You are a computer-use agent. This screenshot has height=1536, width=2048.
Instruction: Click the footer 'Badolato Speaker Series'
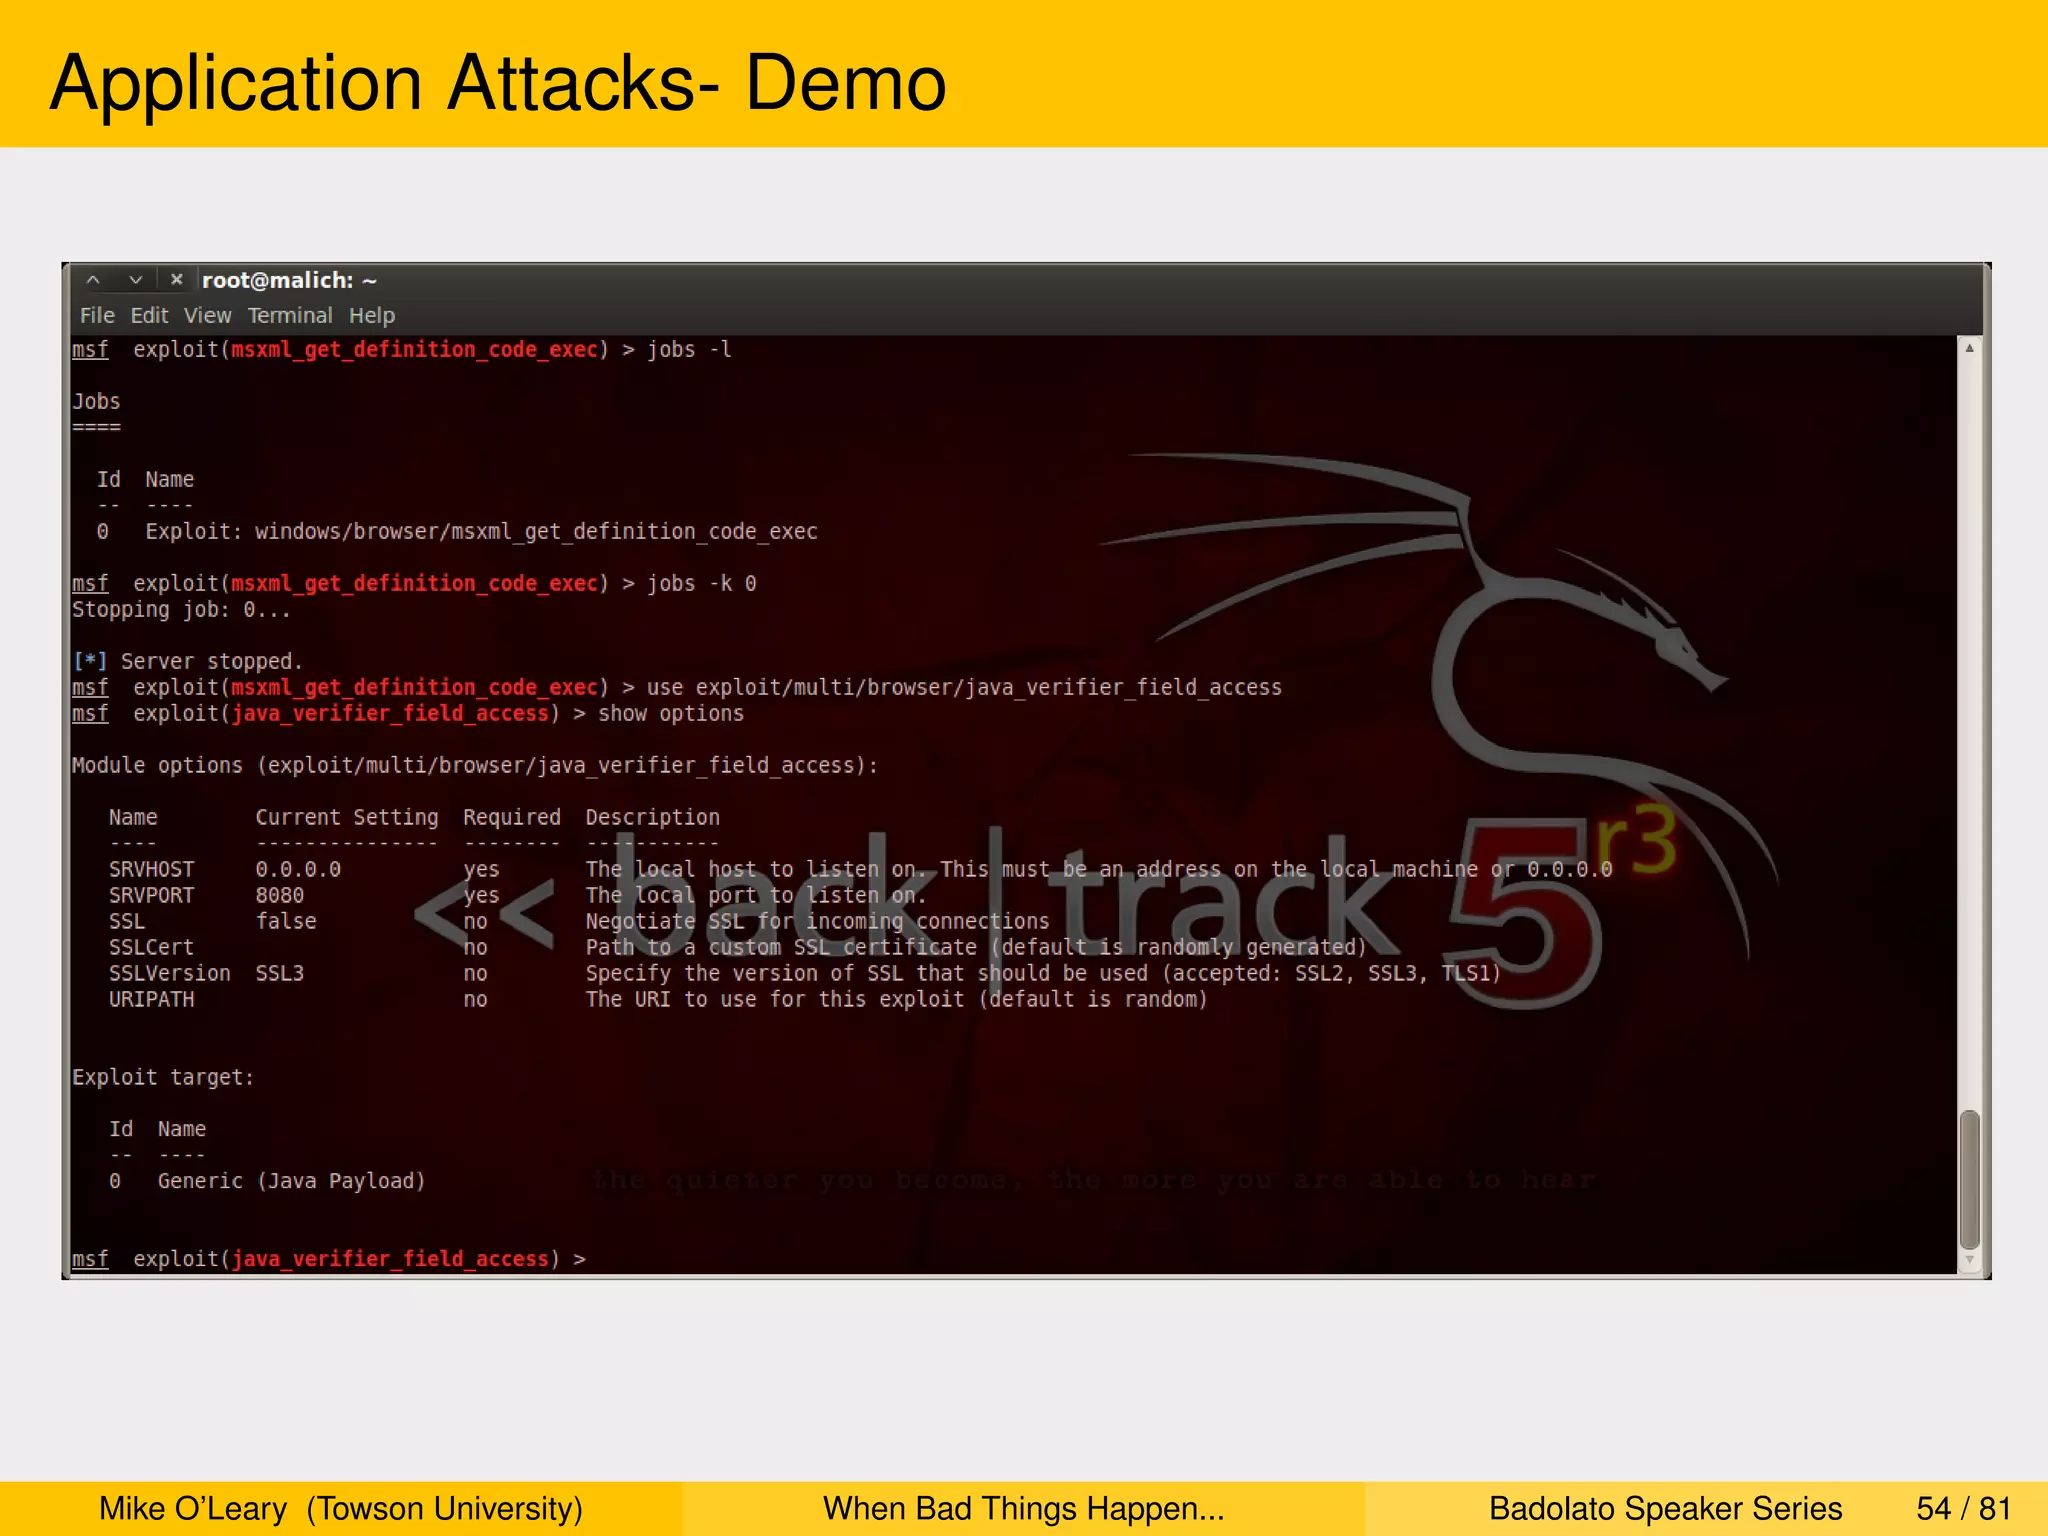[x=1665, y=1508]
